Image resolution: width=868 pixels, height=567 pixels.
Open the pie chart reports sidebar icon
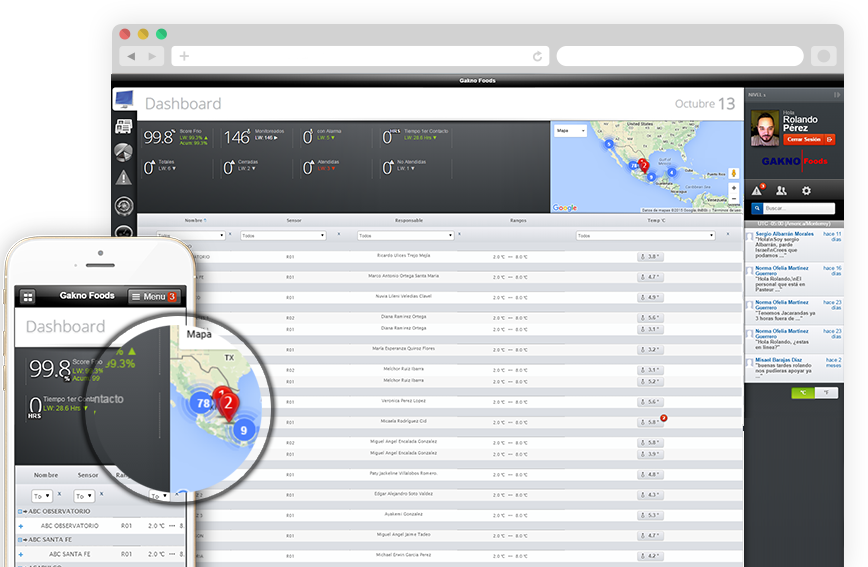coord(123,152)
